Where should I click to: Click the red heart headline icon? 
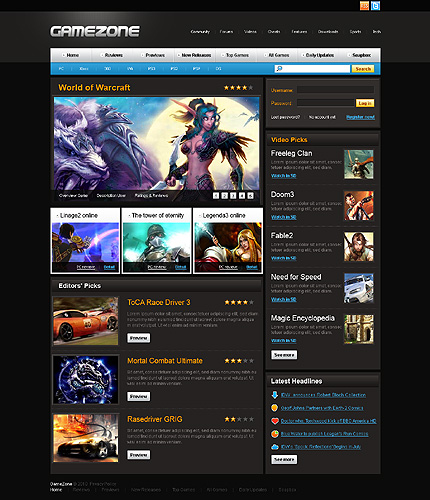(274, 421)
